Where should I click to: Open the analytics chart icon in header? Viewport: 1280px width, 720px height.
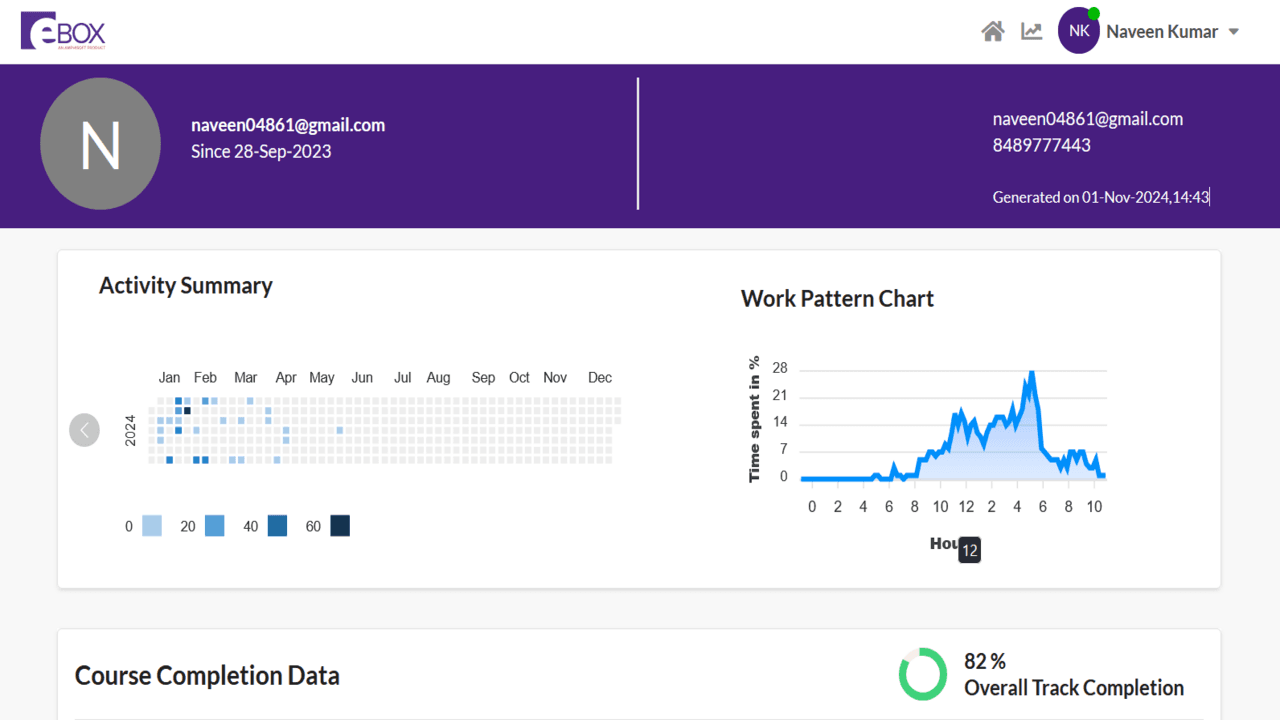pos(1031,32)
